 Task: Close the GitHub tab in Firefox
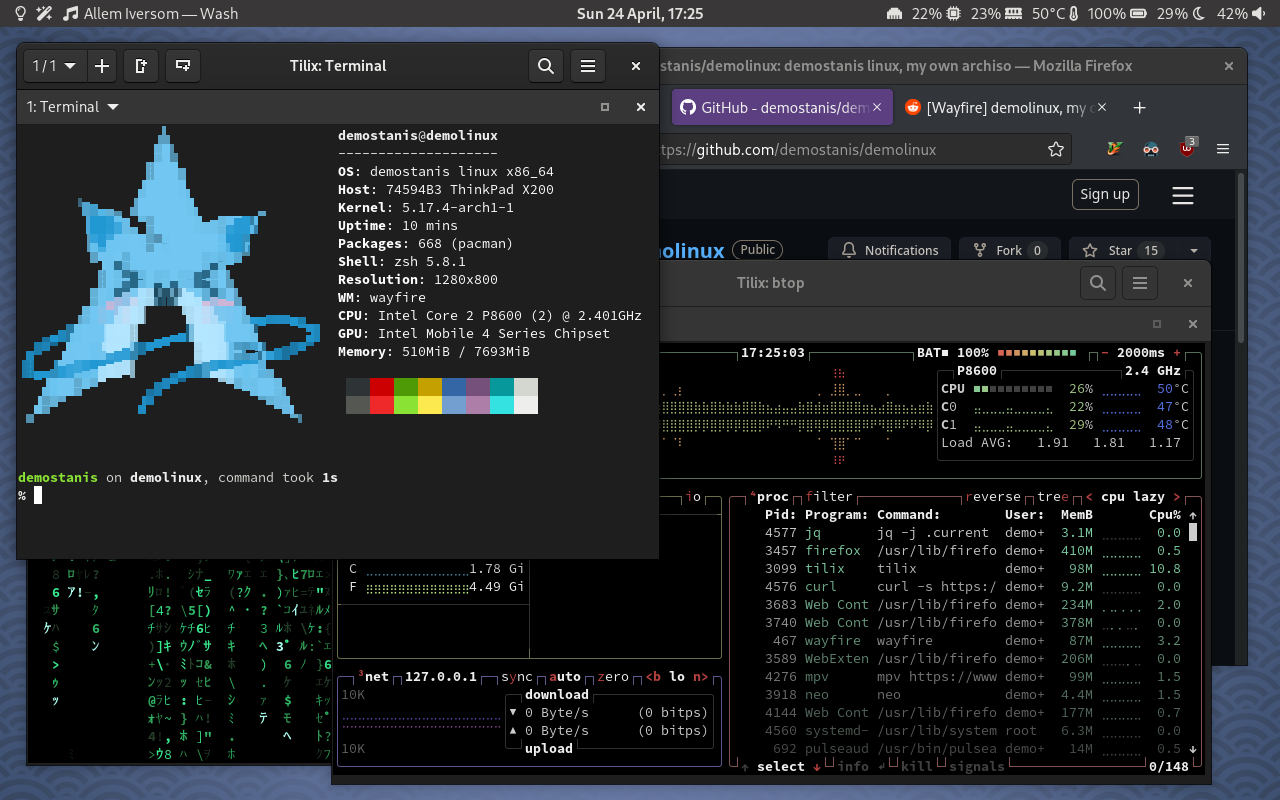click(x=877, y=107)
